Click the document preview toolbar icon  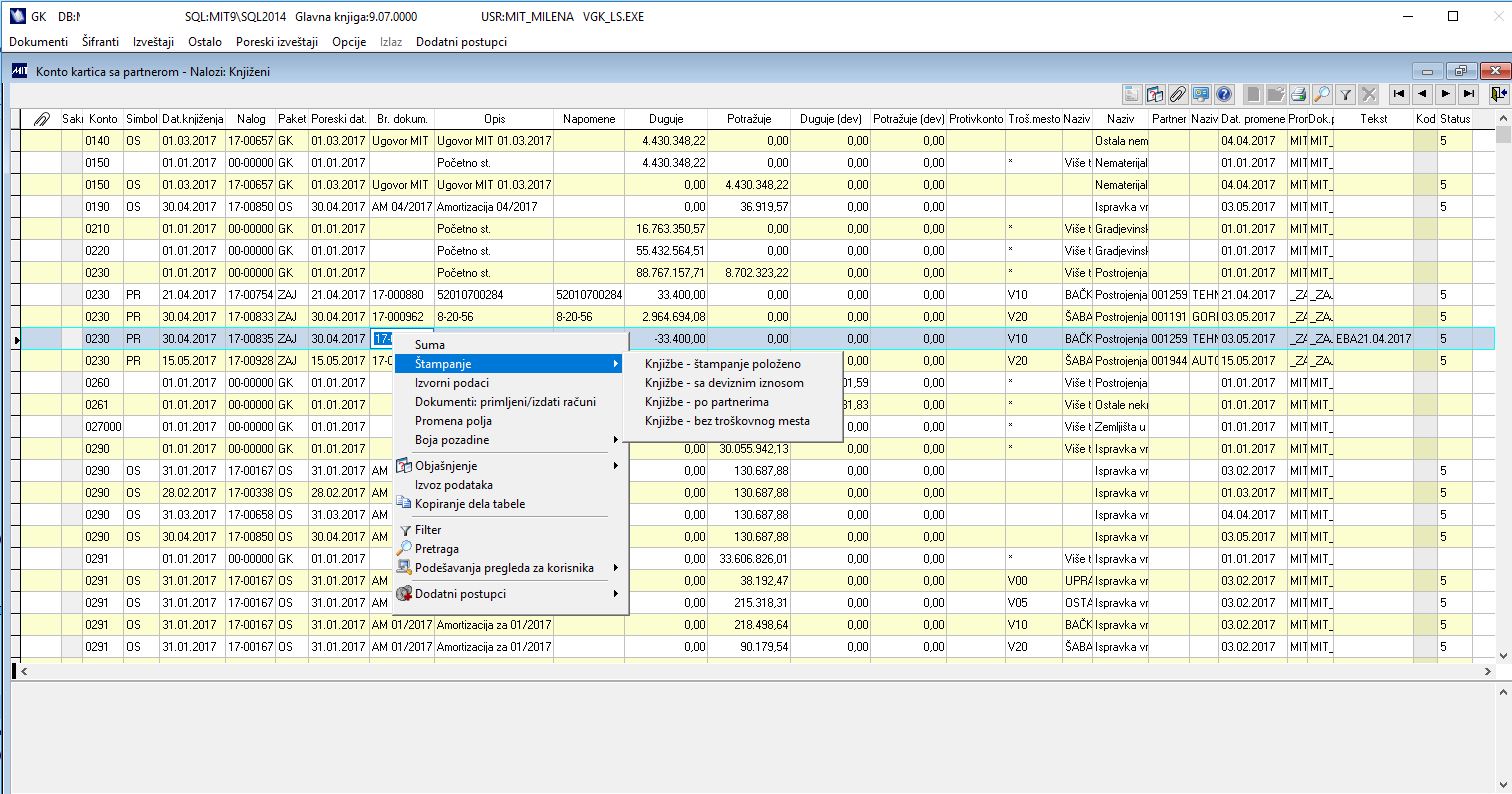[1132, 94]
